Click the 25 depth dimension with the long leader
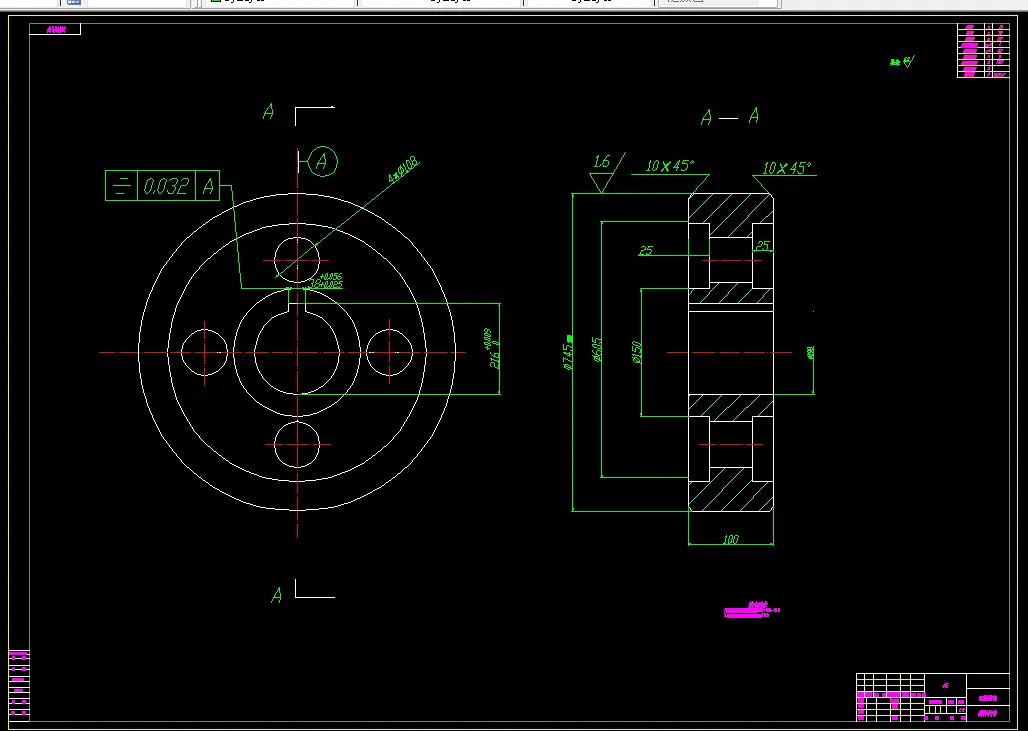The width and height of the screenshot is (1028, 731). [x=646, y=250]
